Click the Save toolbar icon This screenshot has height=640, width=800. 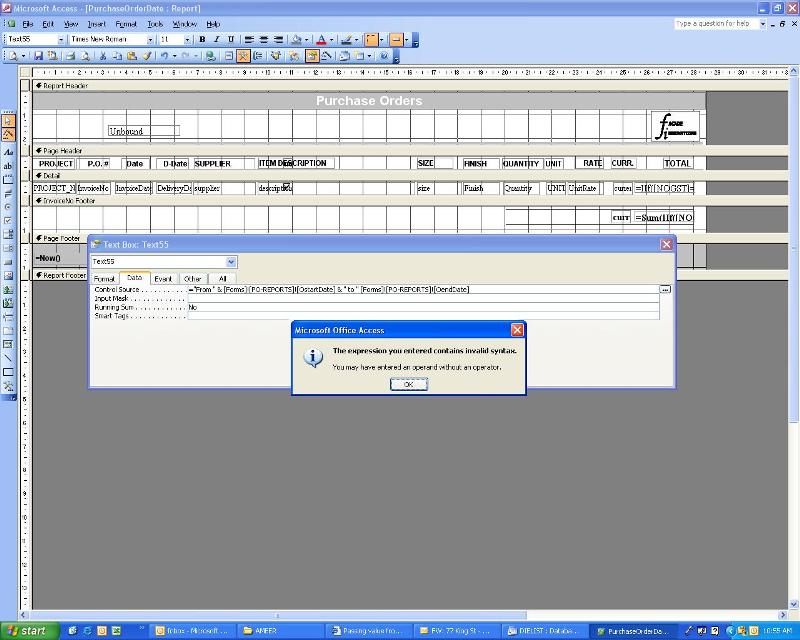(x=38, y=56)
